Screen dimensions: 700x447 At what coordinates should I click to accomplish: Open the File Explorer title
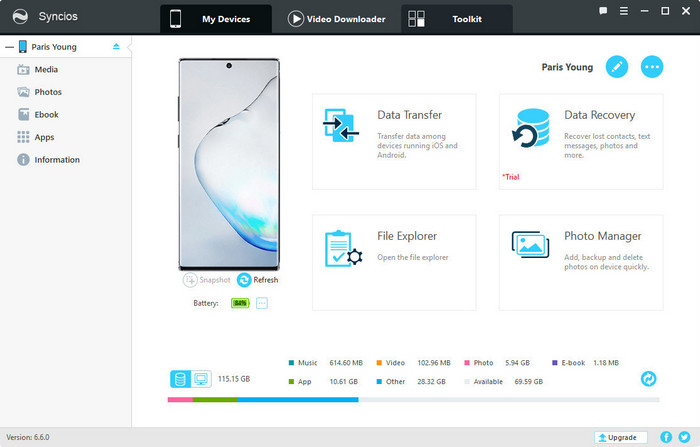[407, 236]
